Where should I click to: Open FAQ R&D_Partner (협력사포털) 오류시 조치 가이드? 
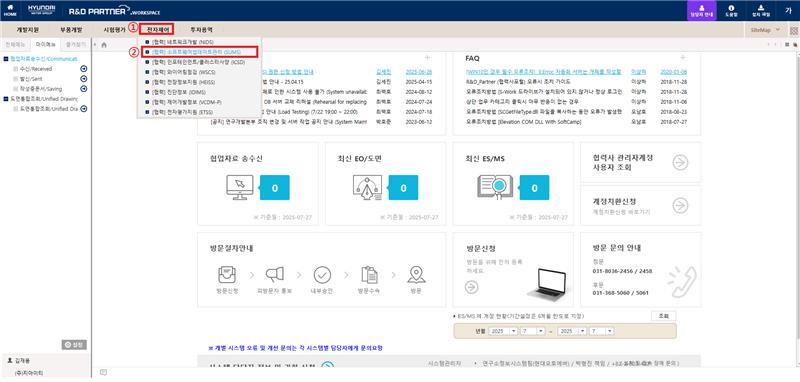pyautogui.click(x=519, y=81)
